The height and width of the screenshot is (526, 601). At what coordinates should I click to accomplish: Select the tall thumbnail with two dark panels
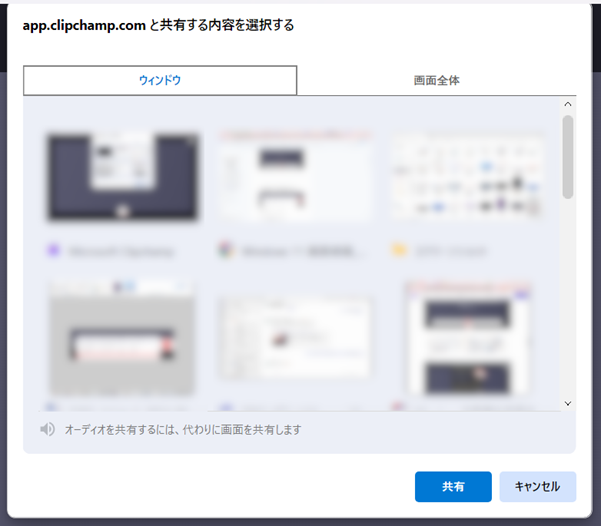pos(468,338)
